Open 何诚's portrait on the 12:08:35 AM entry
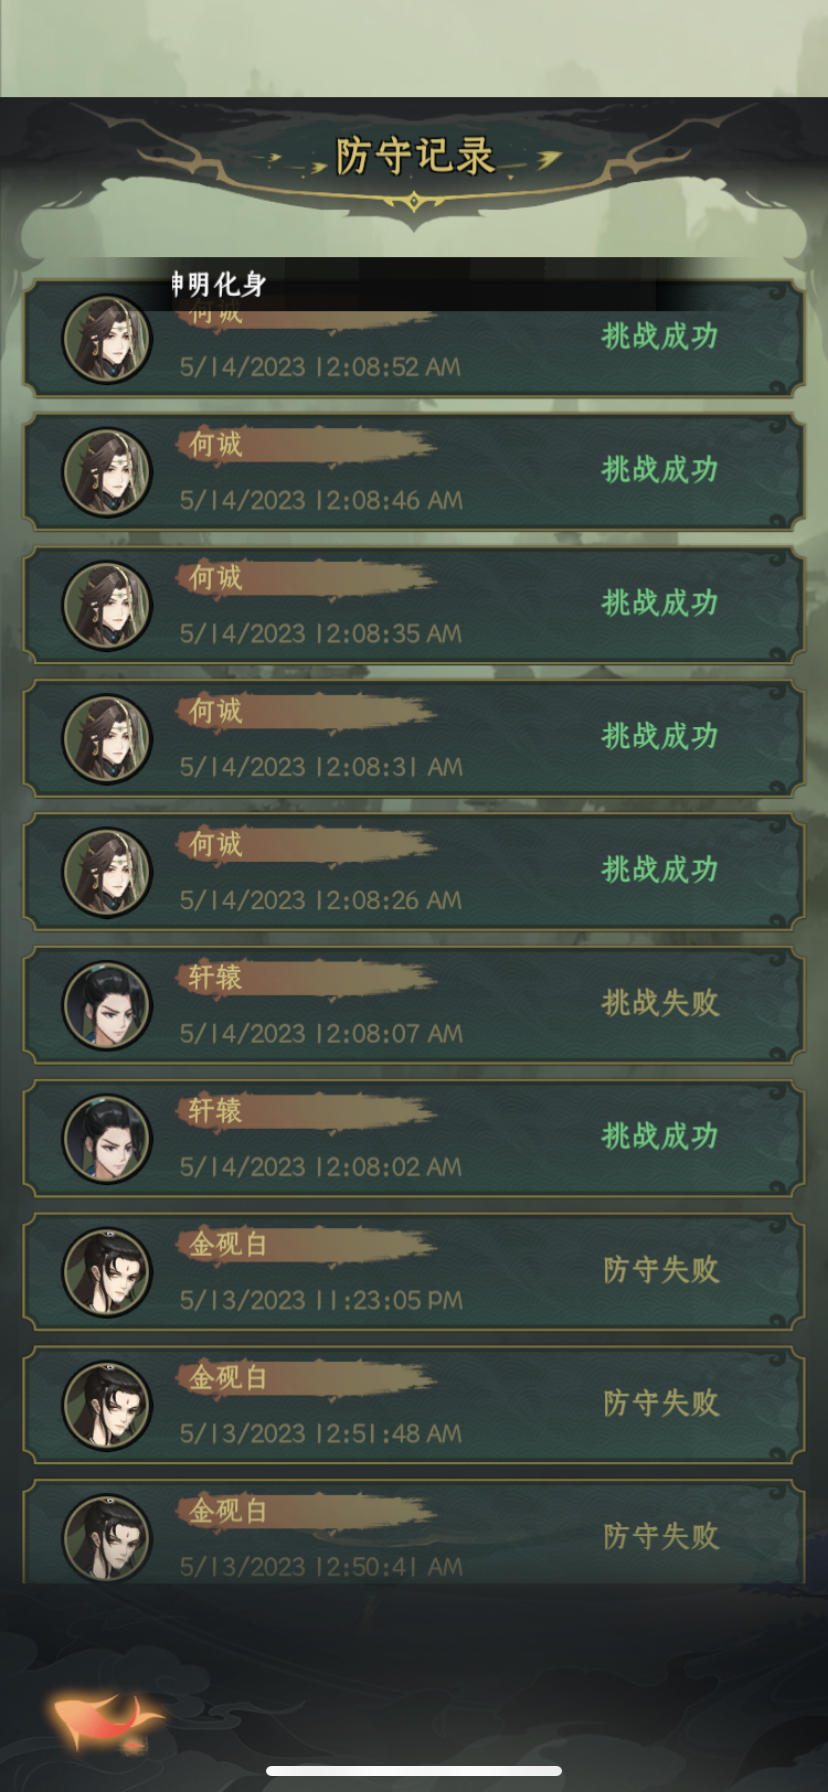The width and height of the screenshot is (828, 1792). coord(108,606)
